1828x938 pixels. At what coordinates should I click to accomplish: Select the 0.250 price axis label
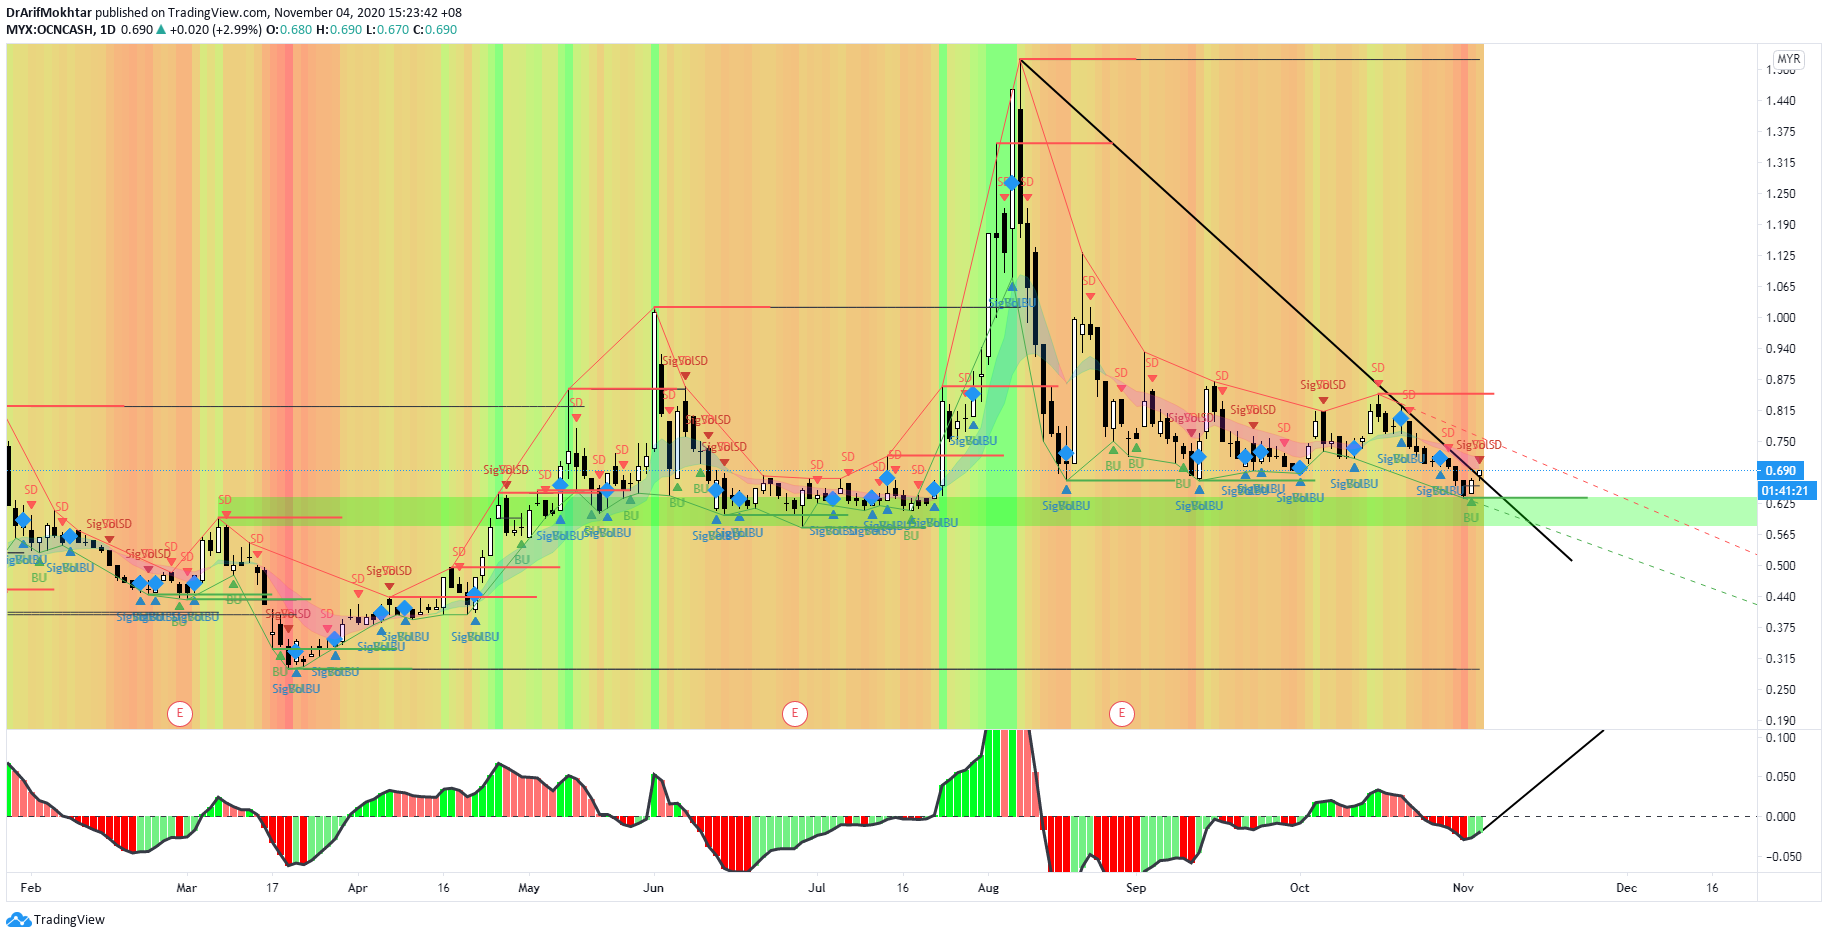click(x=1780, y=690)
